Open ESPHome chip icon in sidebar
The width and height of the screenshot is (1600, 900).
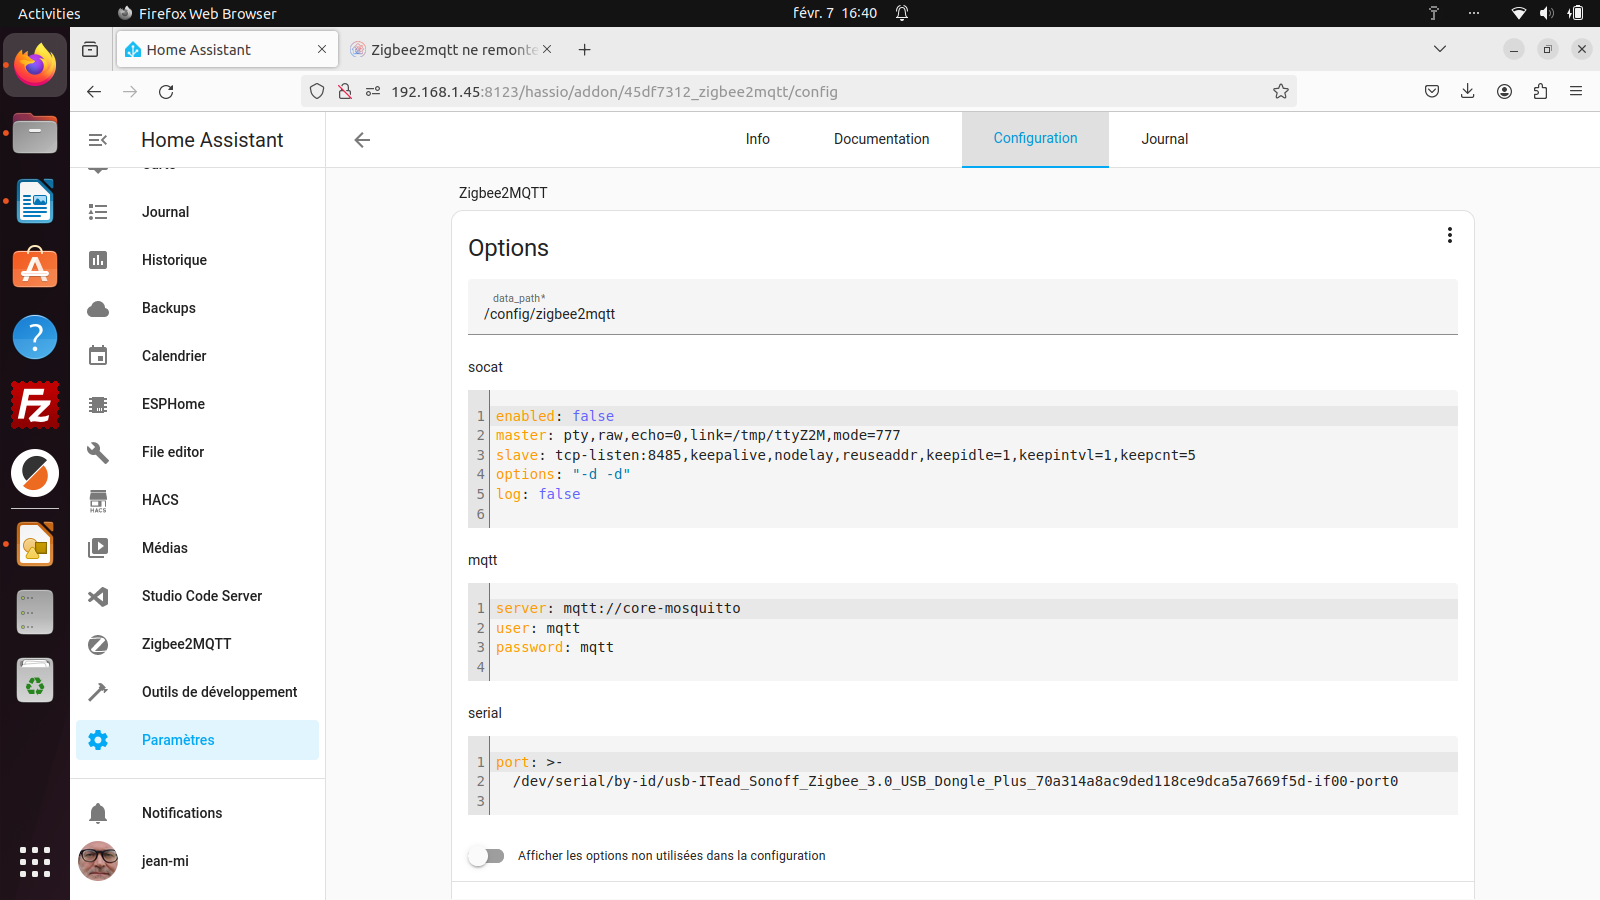[98, 404]
